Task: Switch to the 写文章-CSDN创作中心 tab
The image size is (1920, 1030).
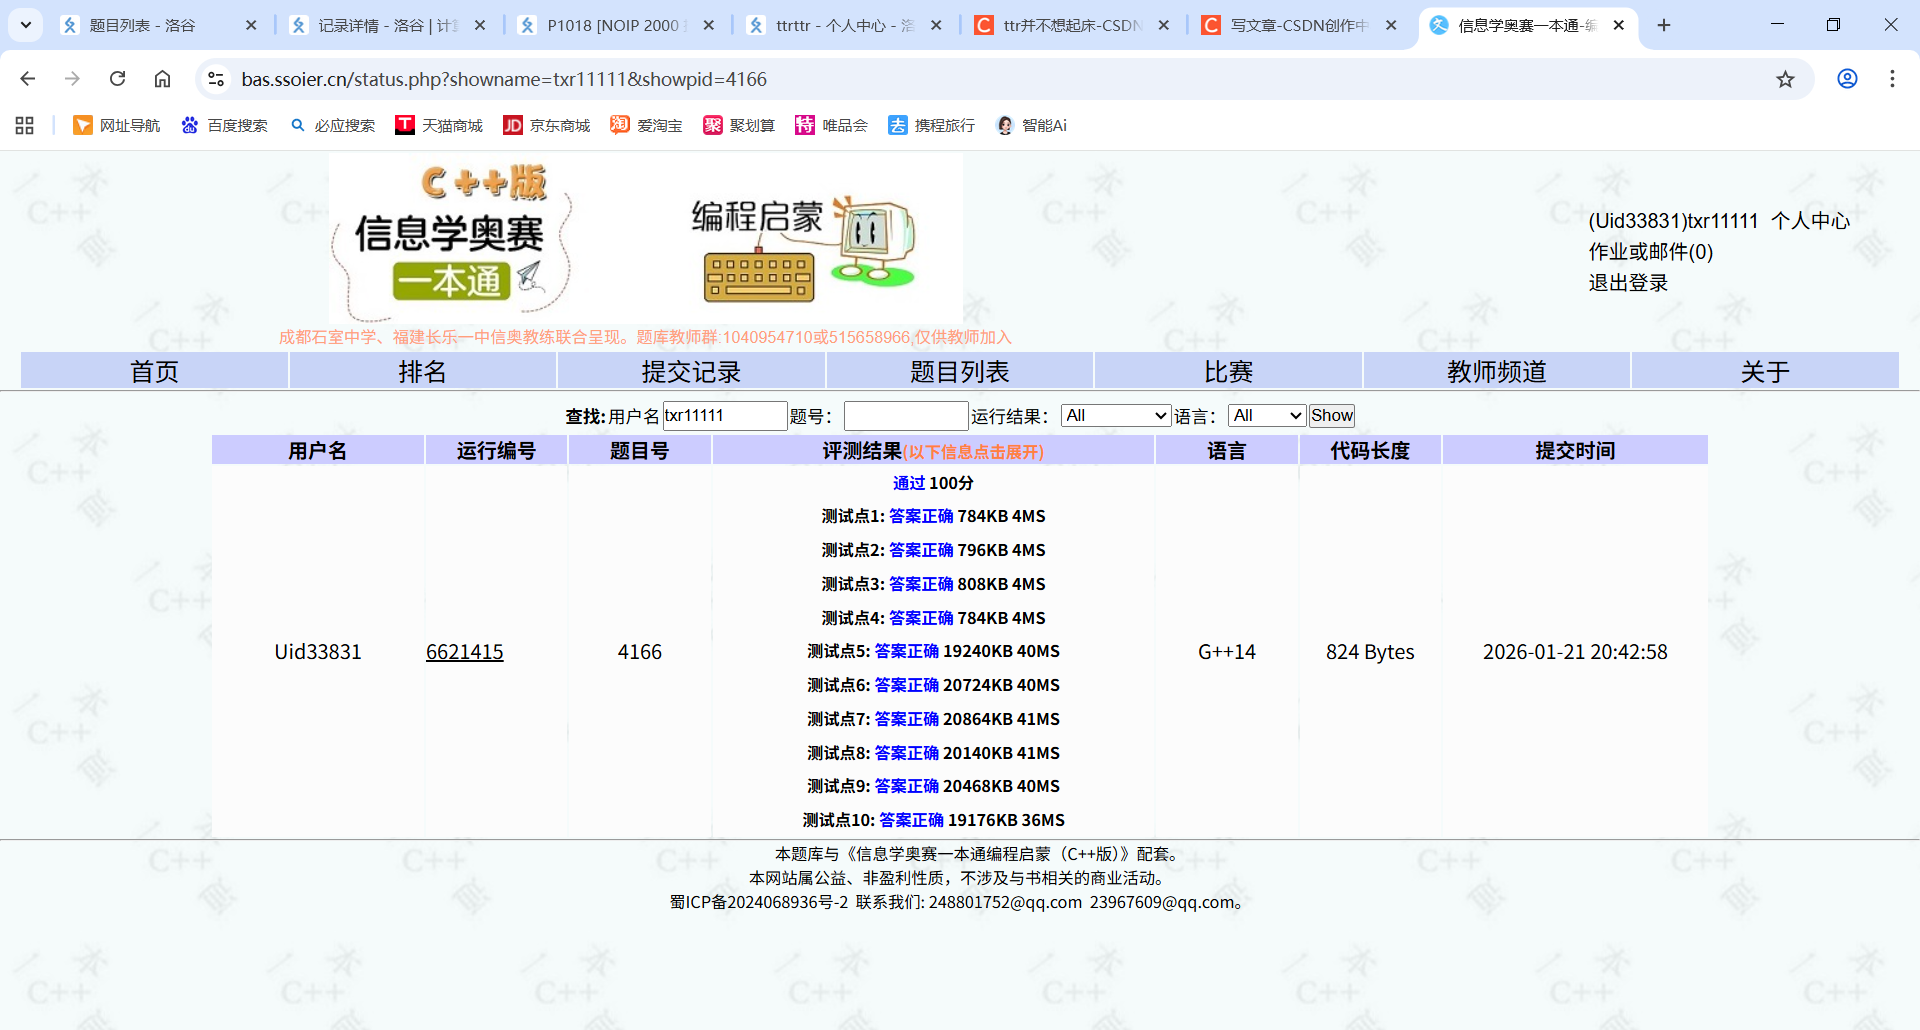Action: coord(1290,25)
